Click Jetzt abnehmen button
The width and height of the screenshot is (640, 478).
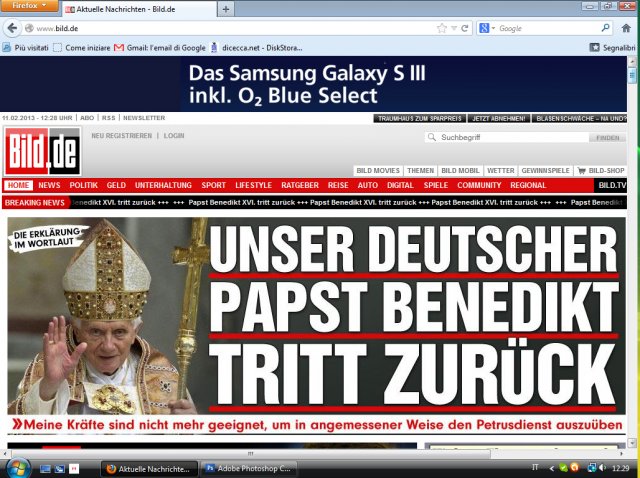tap(499, 118)
